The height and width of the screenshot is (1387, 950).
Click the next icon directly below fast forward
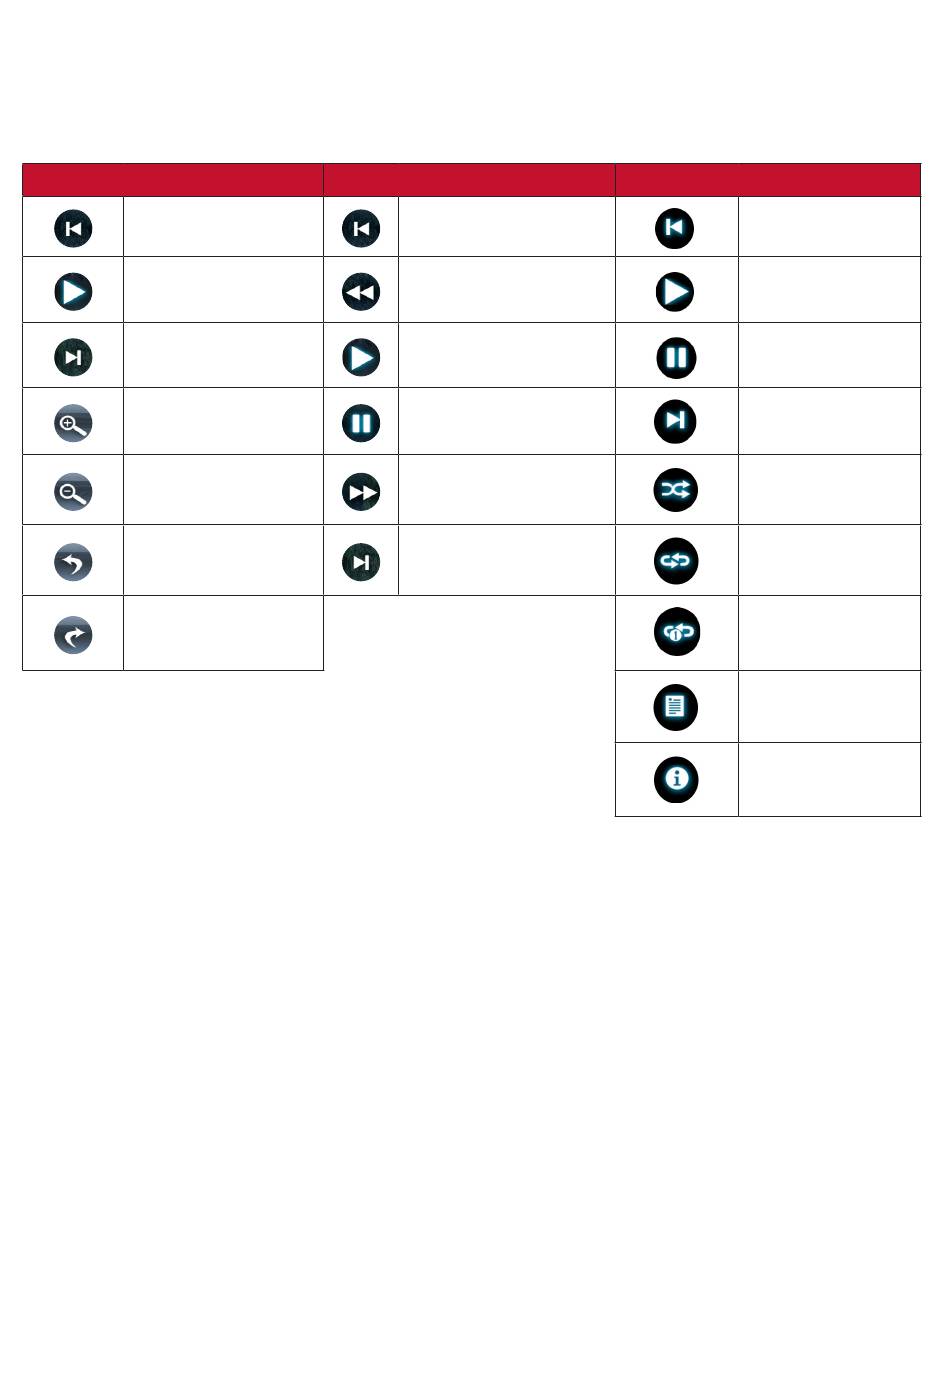361,562
